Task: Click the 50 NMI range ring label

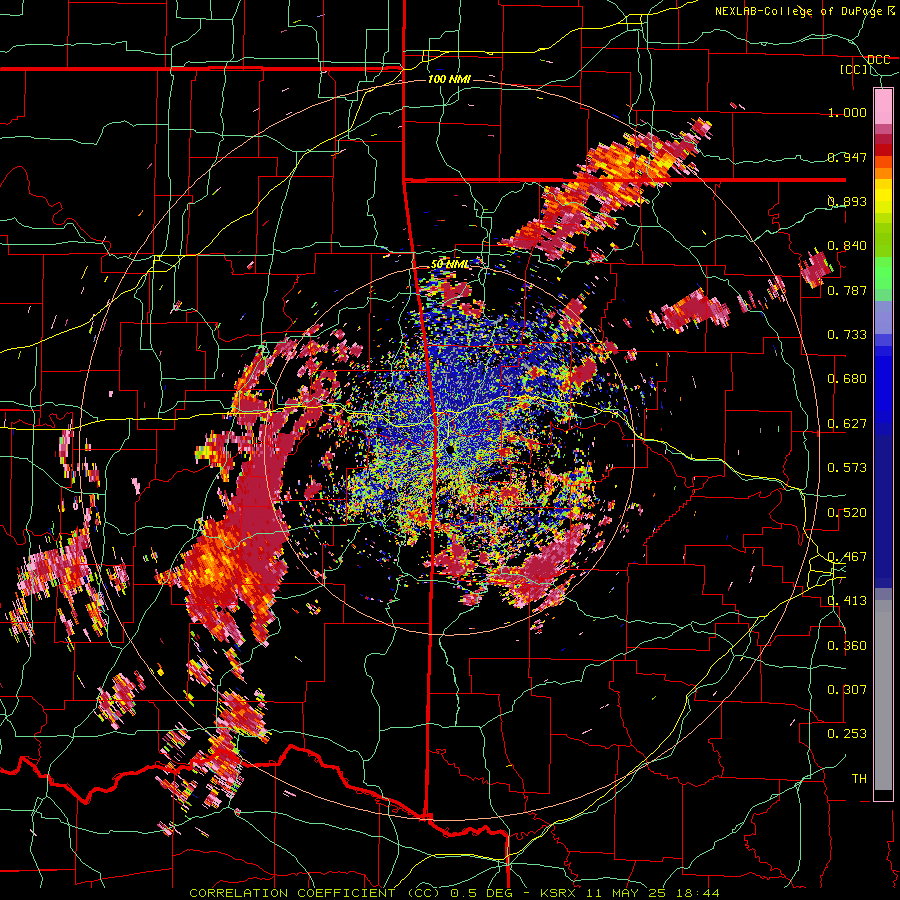Action: coord(450,265)
